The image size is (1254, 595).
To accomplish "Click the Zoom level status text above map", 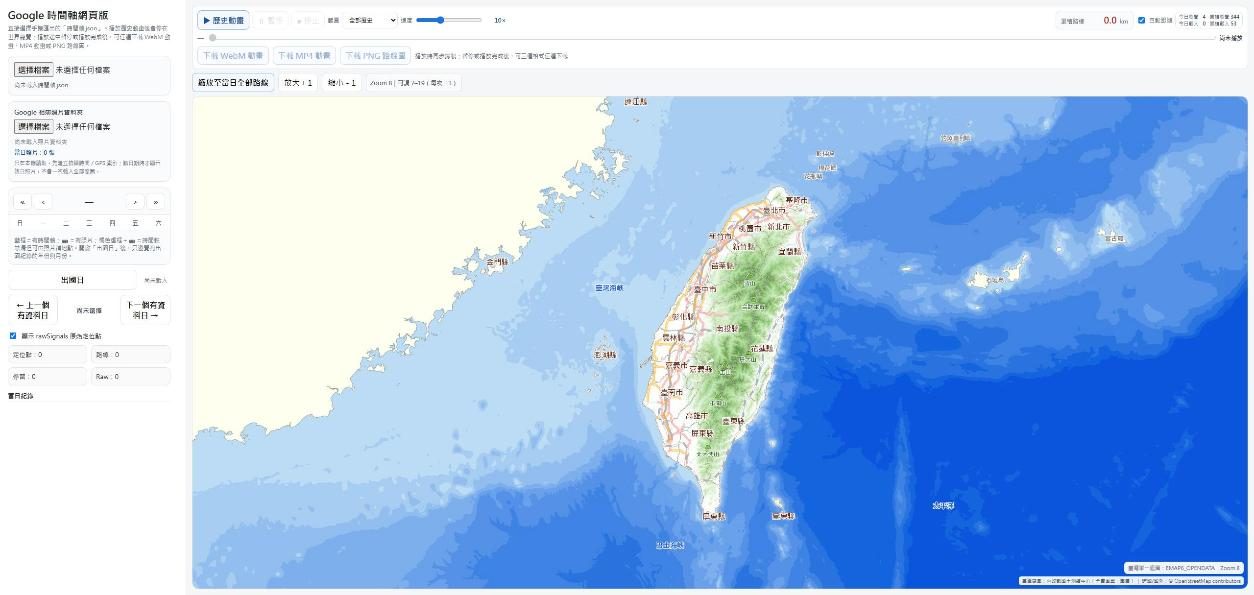I will [413, 83].
